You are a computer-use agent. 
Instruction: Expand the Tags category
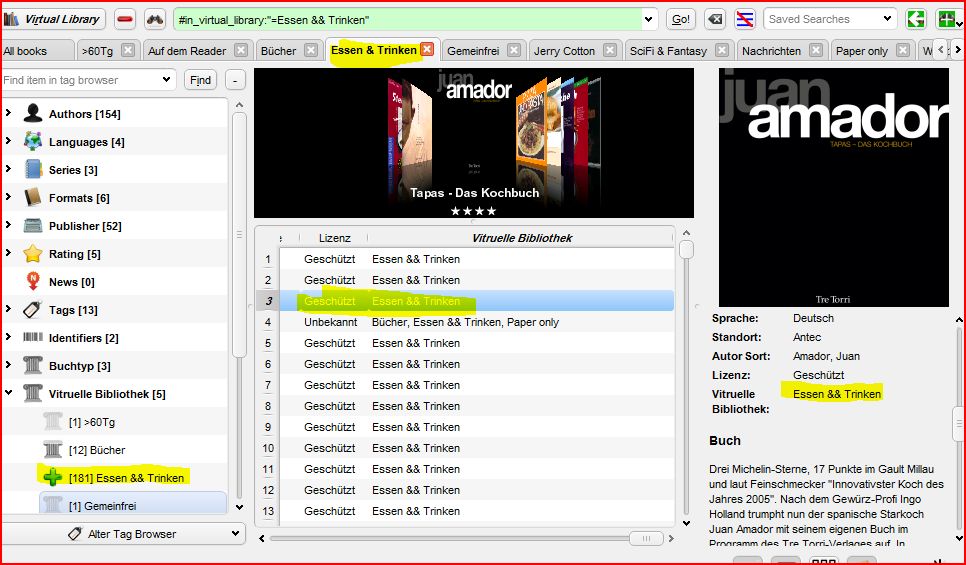9,309
